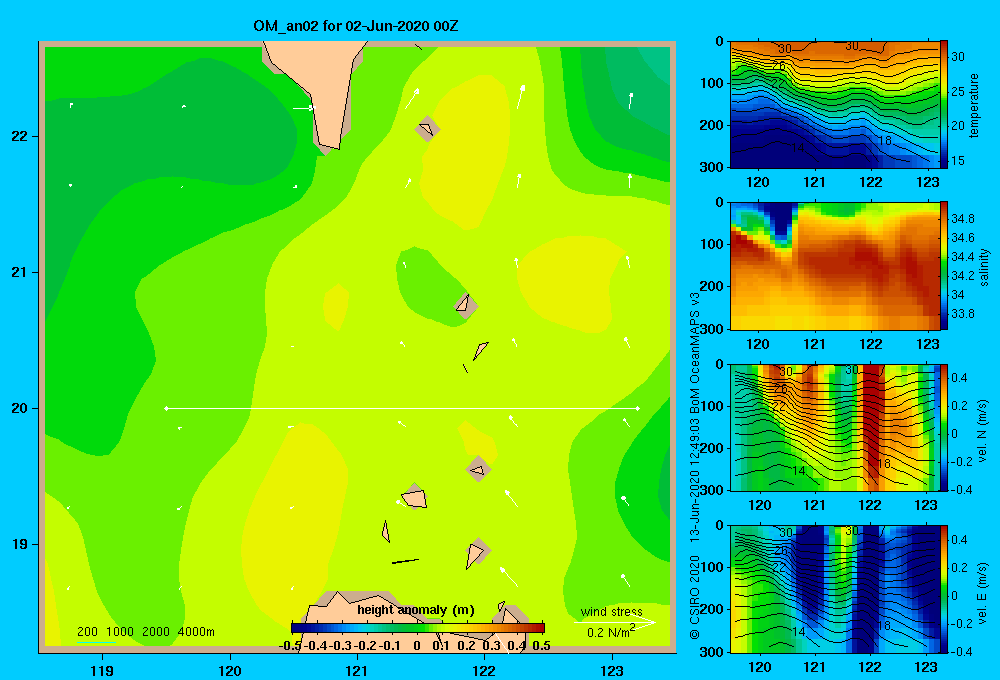Click the vel. N colorbar
This screenshot has width=1000, height=680.
click(944, 427)
